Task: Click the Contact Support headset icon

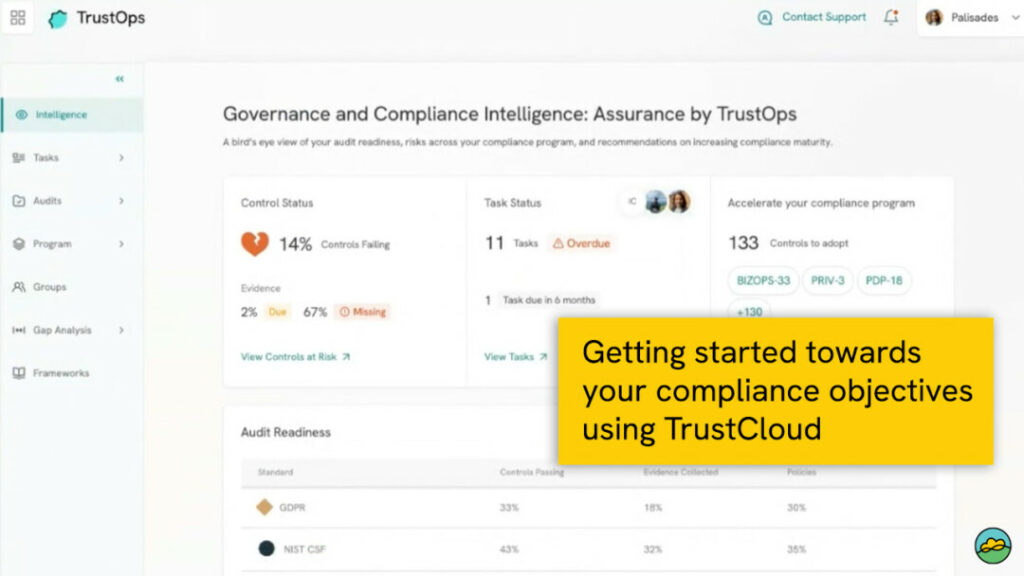Action: (x=764, y=18)
